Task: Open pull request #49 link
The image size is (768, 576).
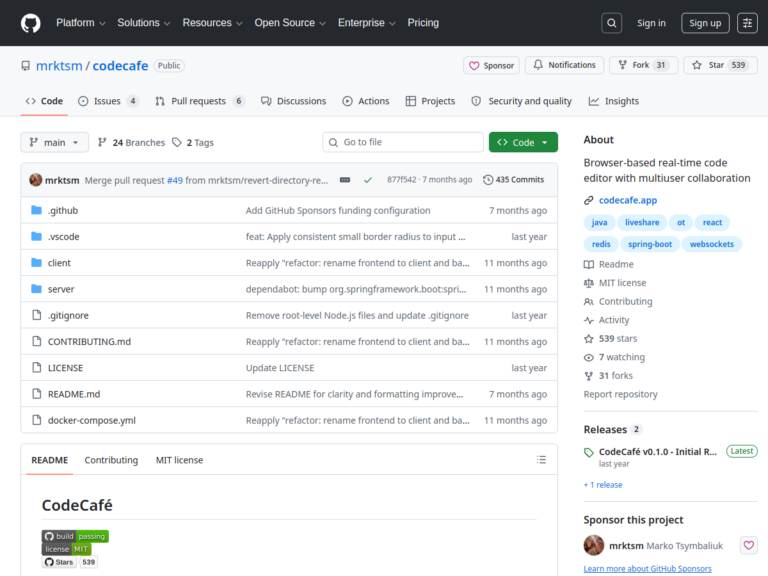Action: point(174,180)
